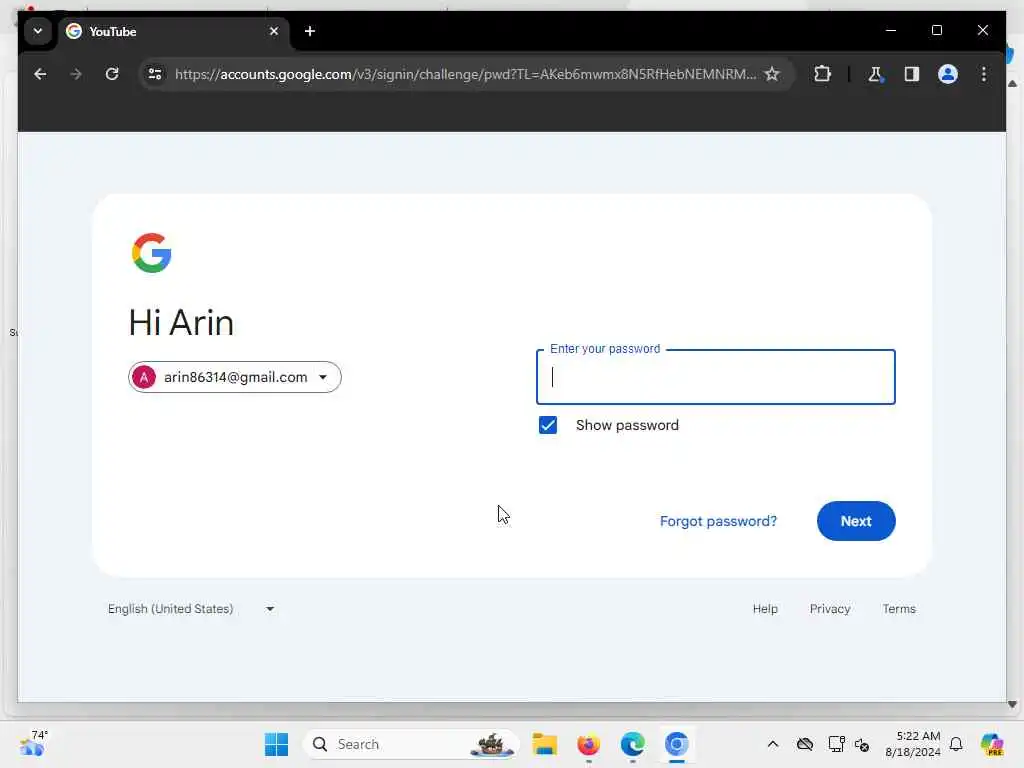Open Chrome three-dot menu
The width and height of the screenshot is (1024, 768).
(984, 74)
